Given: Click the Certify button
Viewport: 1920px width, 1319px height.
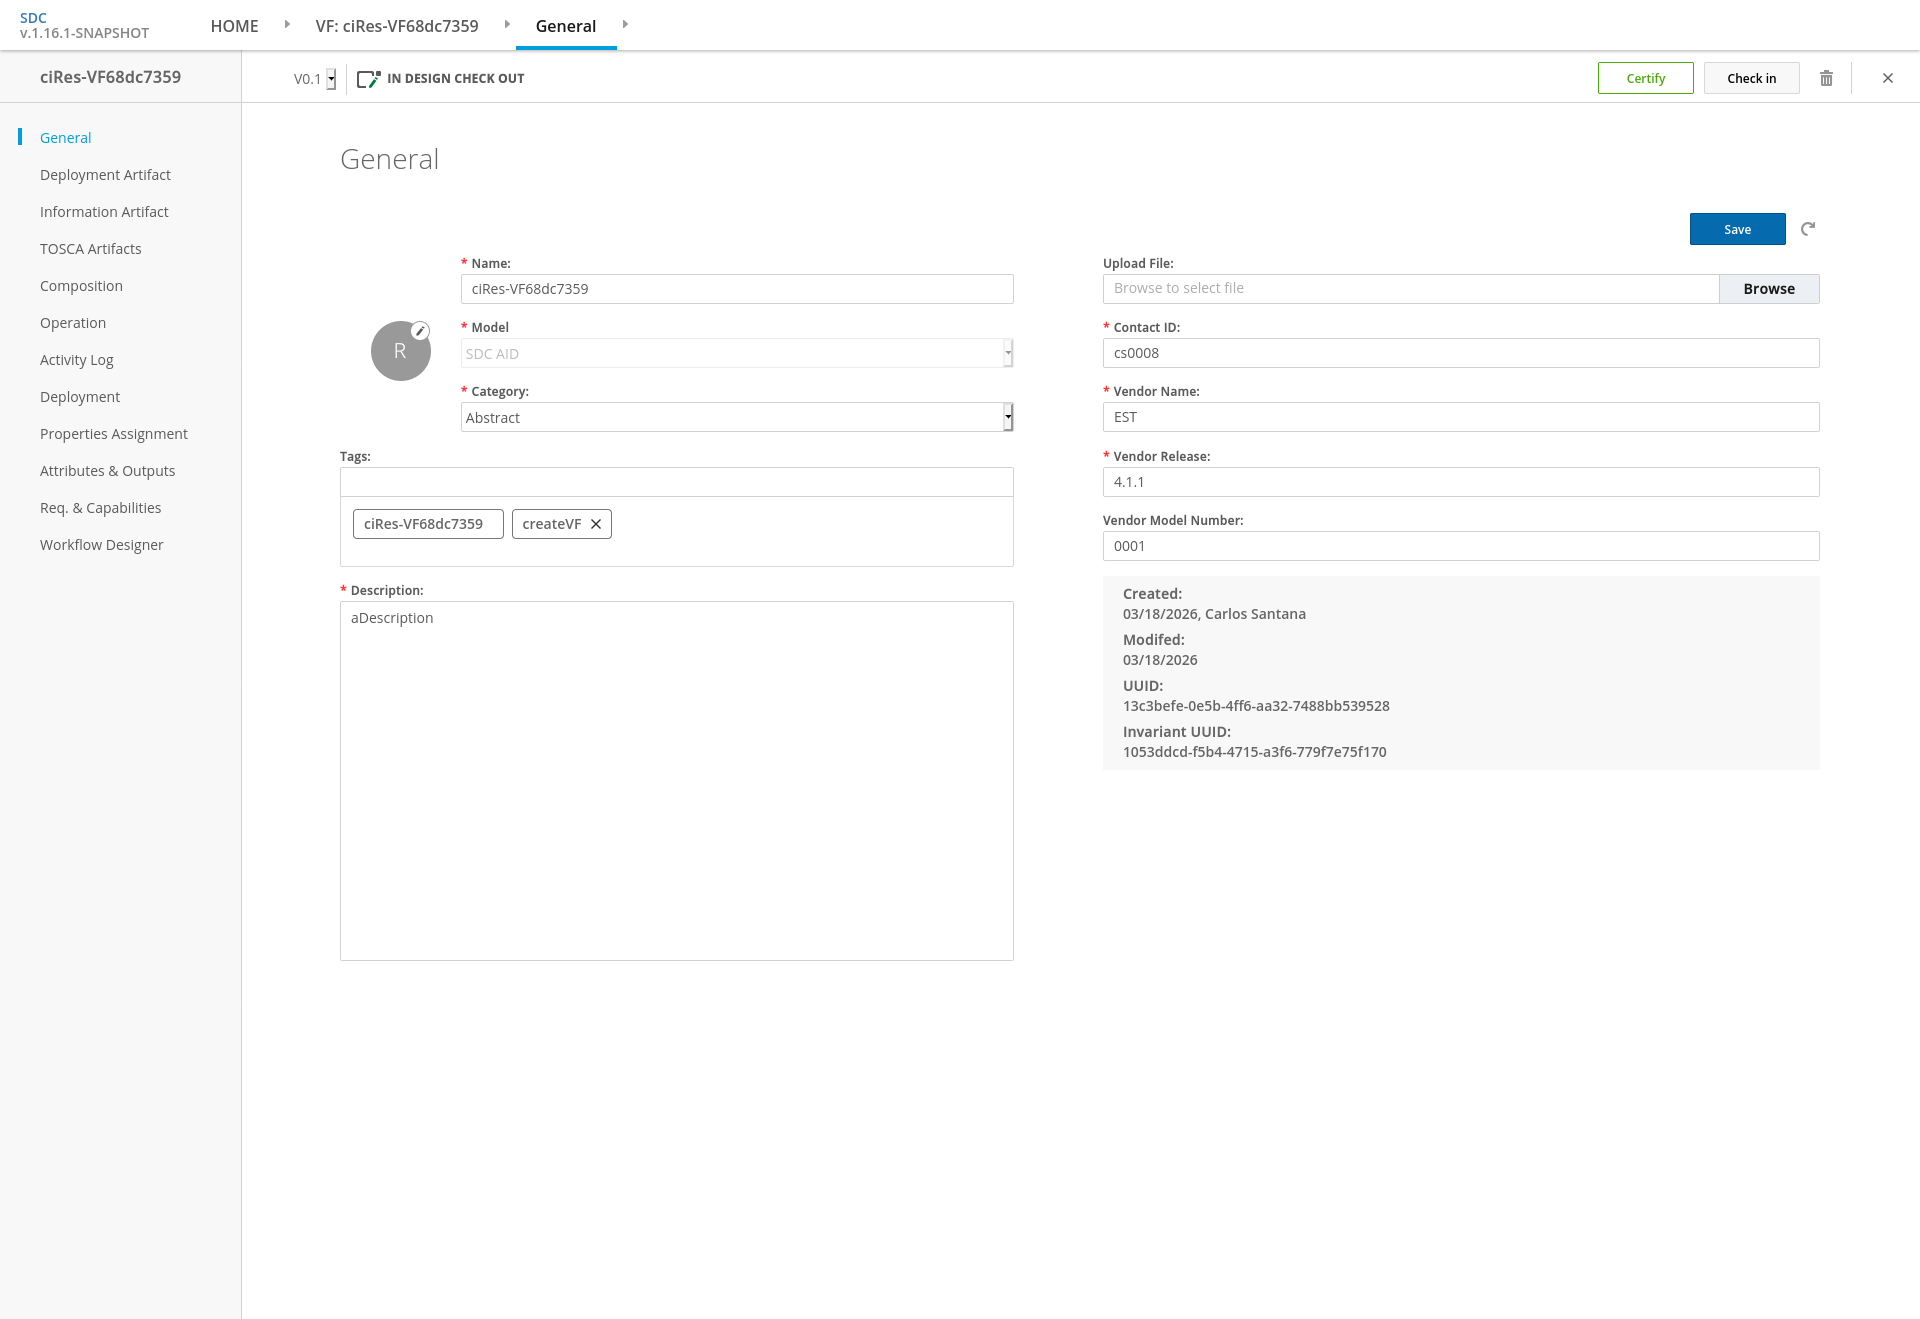Looking at the screenshot, I should [x=1645, y=78].
